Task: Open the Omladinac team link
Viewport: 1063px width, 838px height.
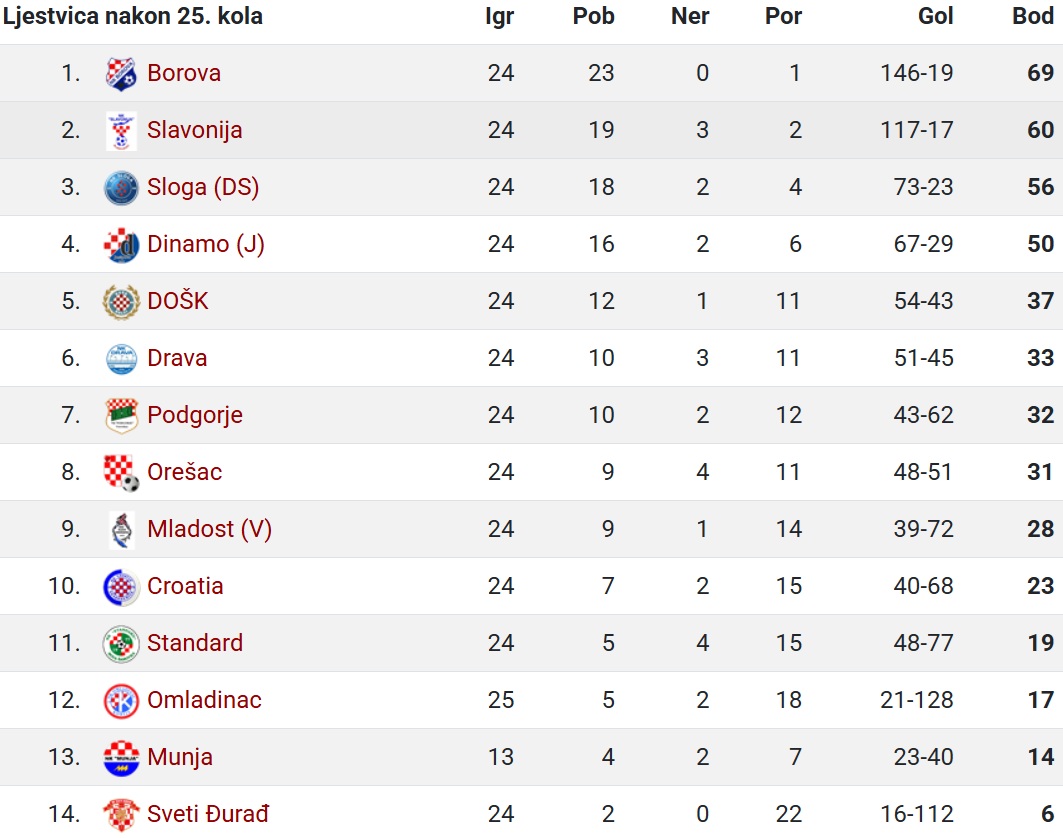Action: click(x=204, y=699)
